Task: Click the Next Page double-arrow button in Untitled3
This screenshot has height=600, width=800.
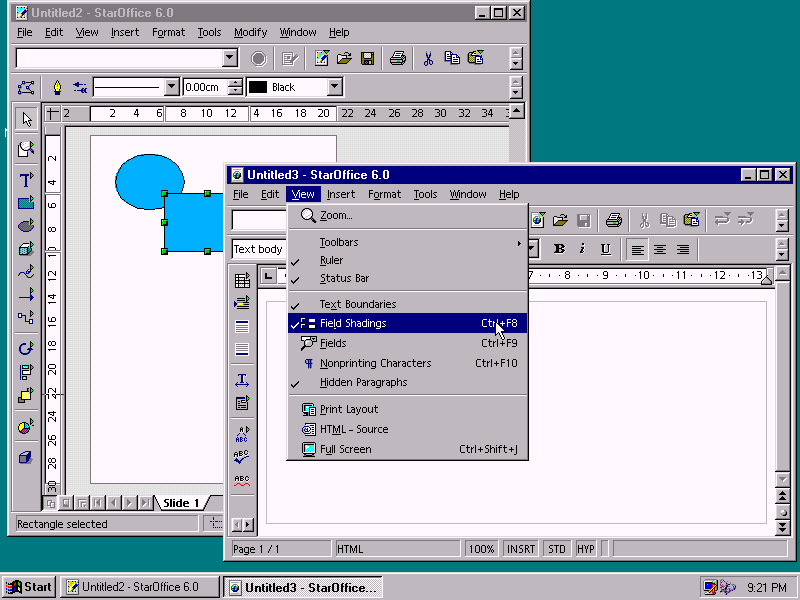Action: (x=782, y=528)
